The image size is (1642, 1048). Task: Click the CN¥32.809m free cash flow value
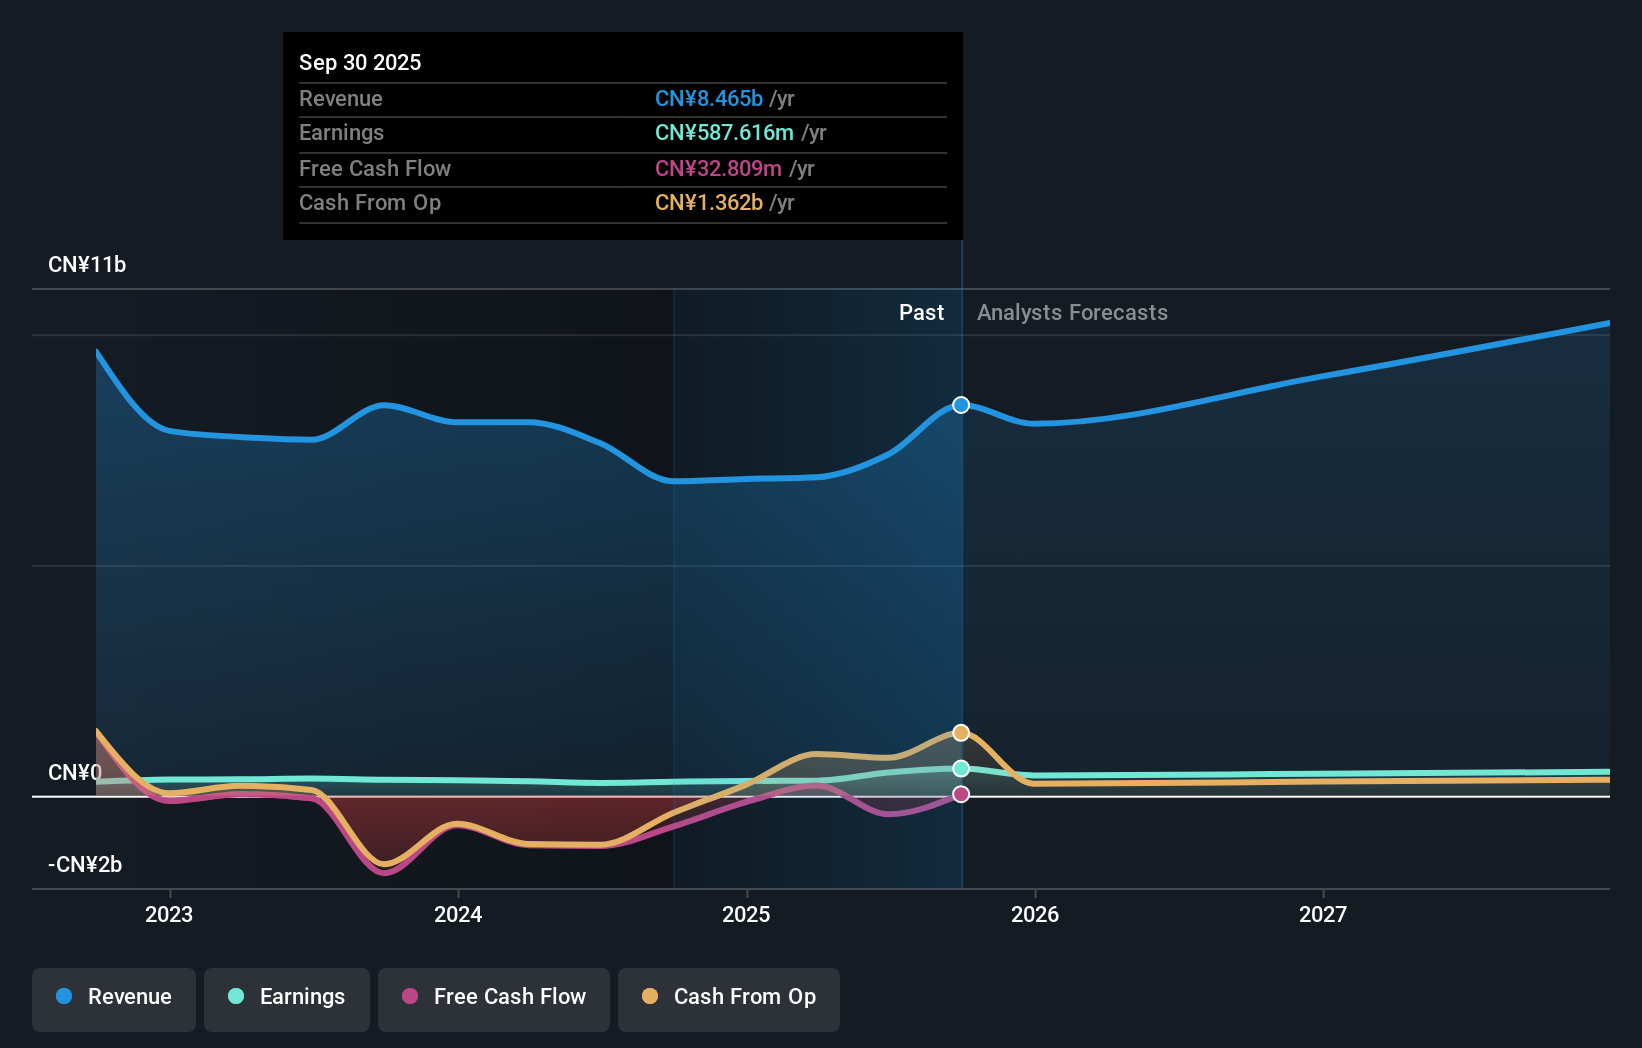[718, 169]
